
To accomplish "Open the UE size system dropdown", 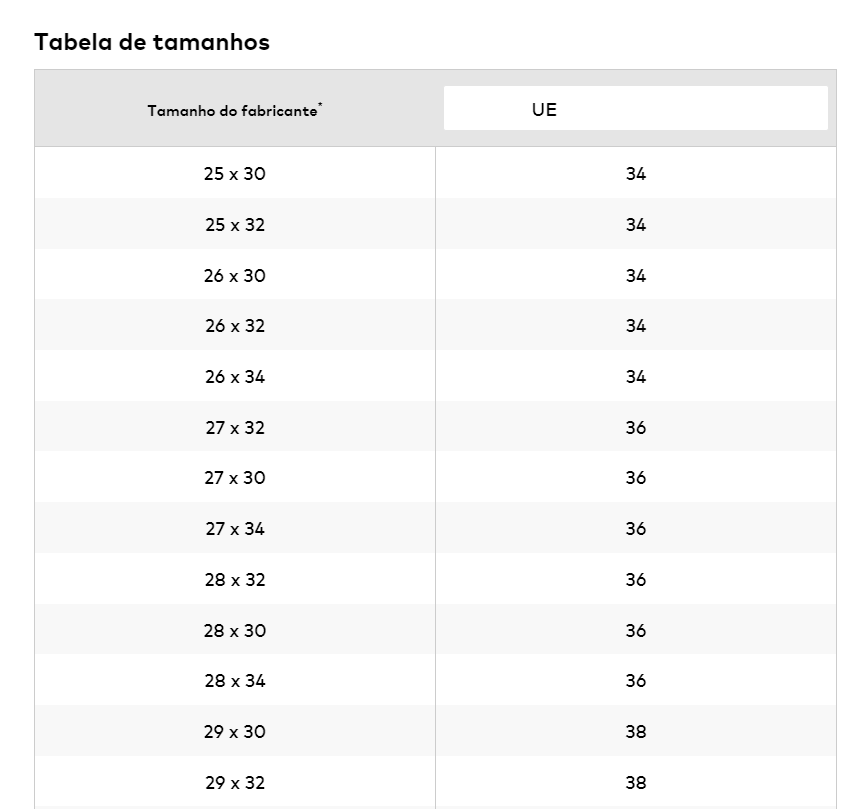I will tap(635, 109).
